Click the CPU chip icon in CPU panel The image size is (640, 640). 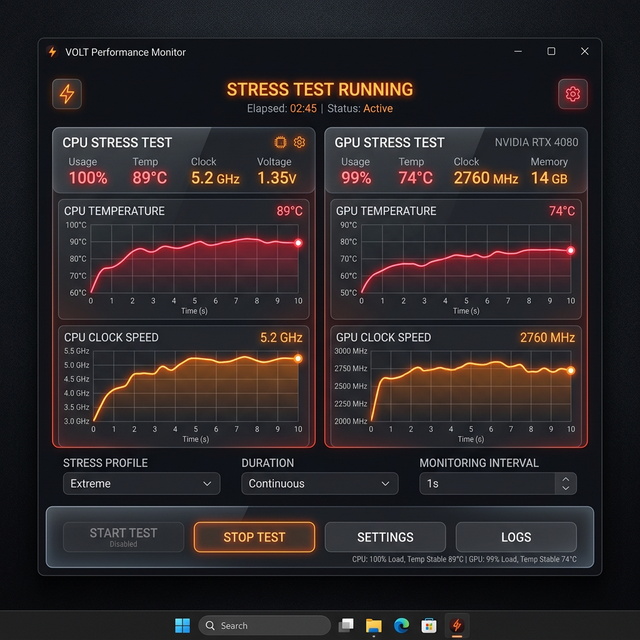tap(280, 142)
